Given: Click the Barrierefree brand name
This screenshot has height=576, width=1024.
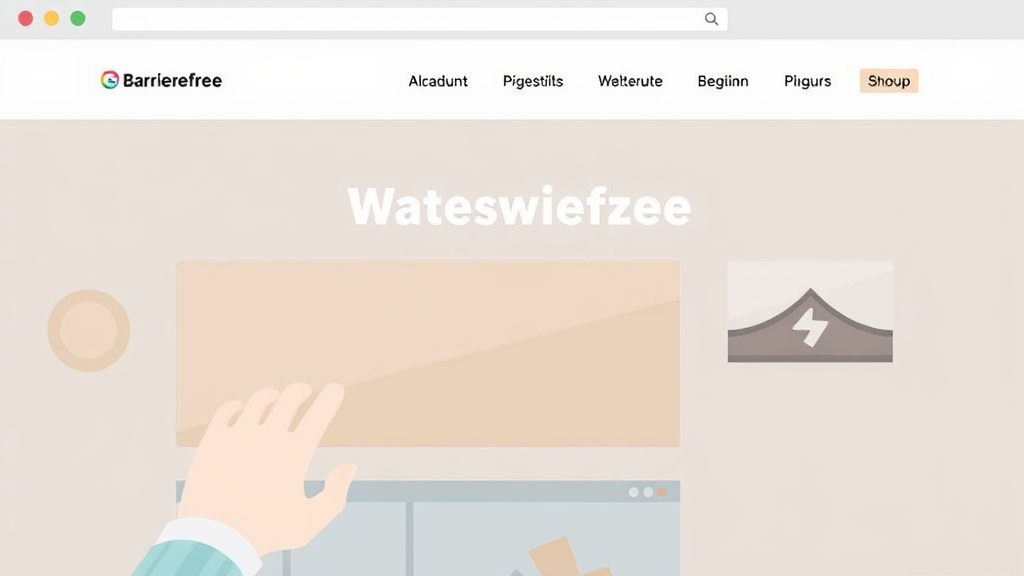Looking at the screenshot, I should (x=172, y=80).
